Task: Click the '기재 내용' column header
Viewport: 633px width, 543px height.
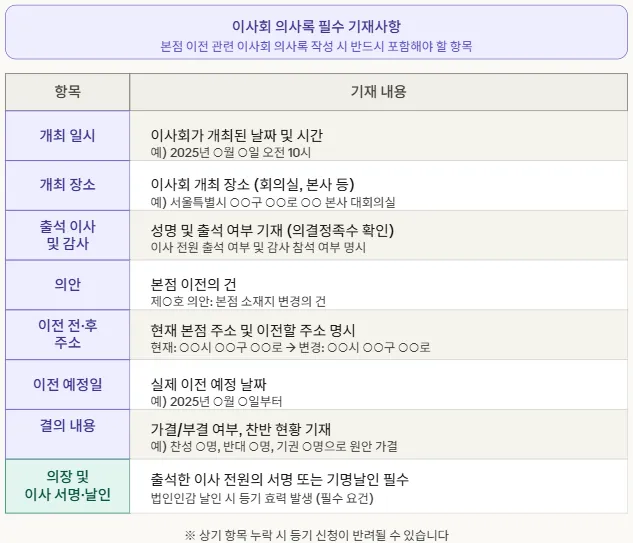Action: click(x=378, y=92)
